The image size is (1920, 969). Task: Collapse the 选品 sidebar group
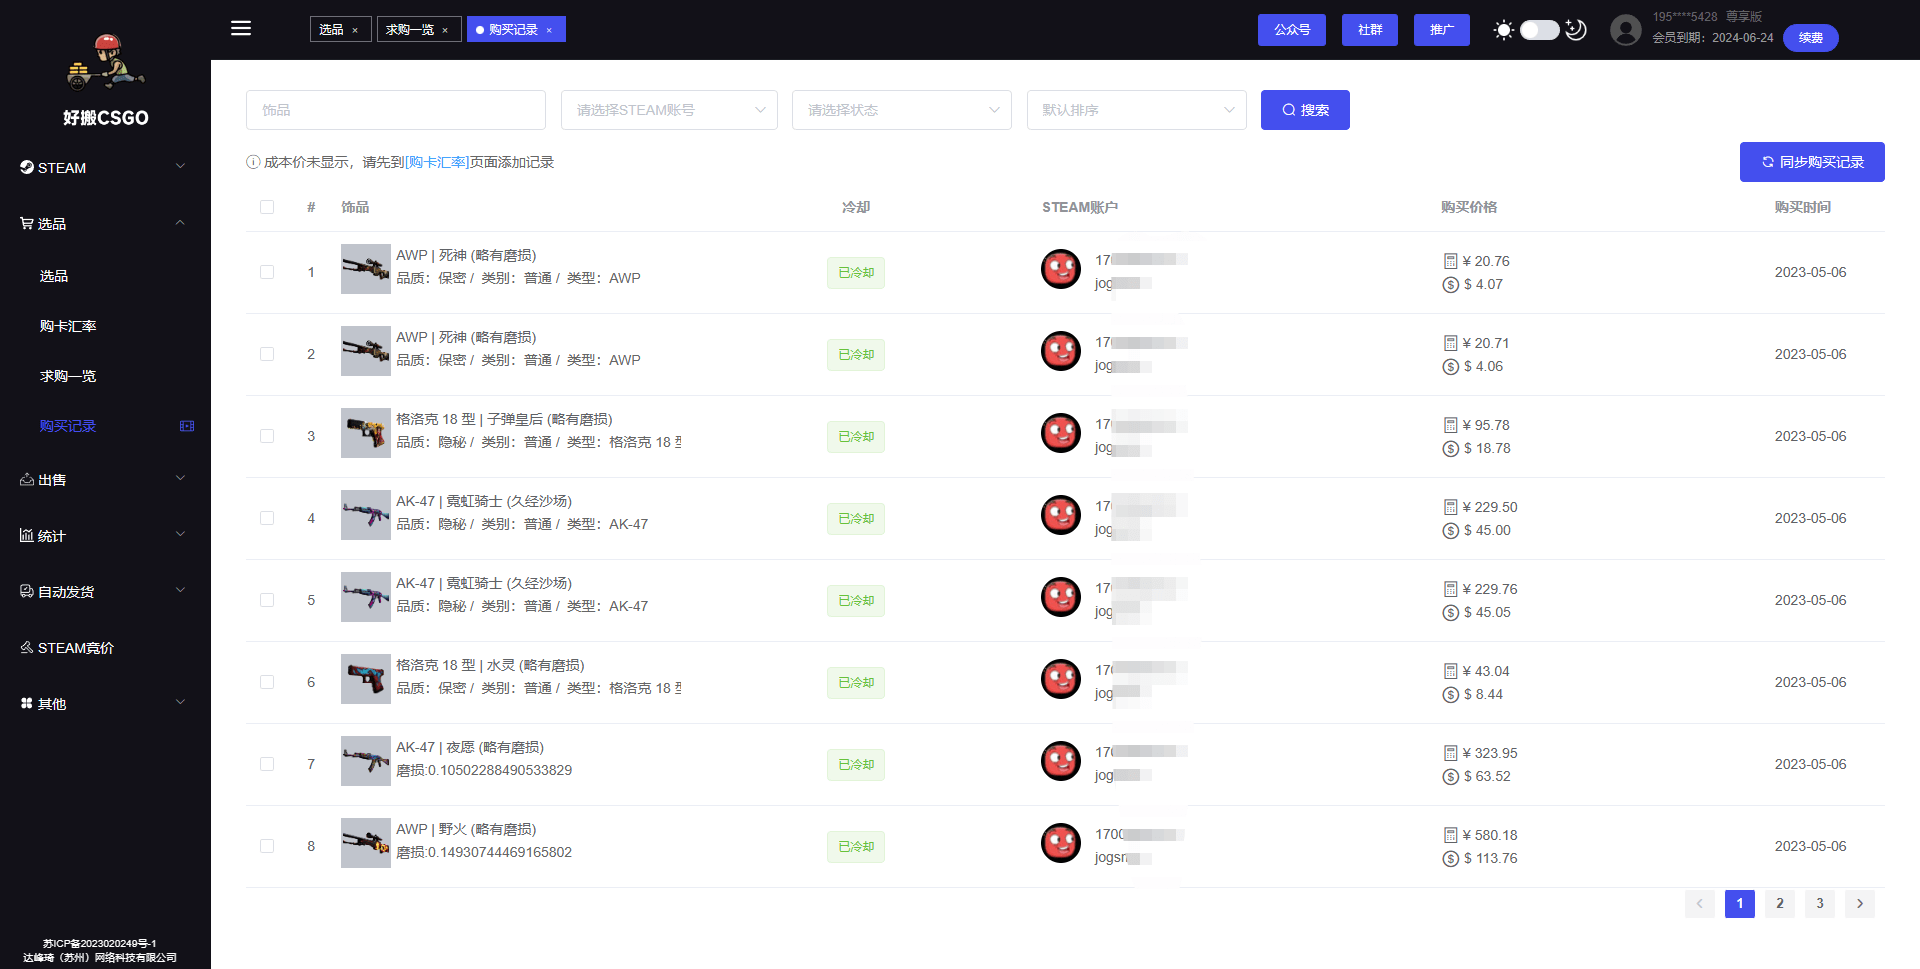point(105,224)
